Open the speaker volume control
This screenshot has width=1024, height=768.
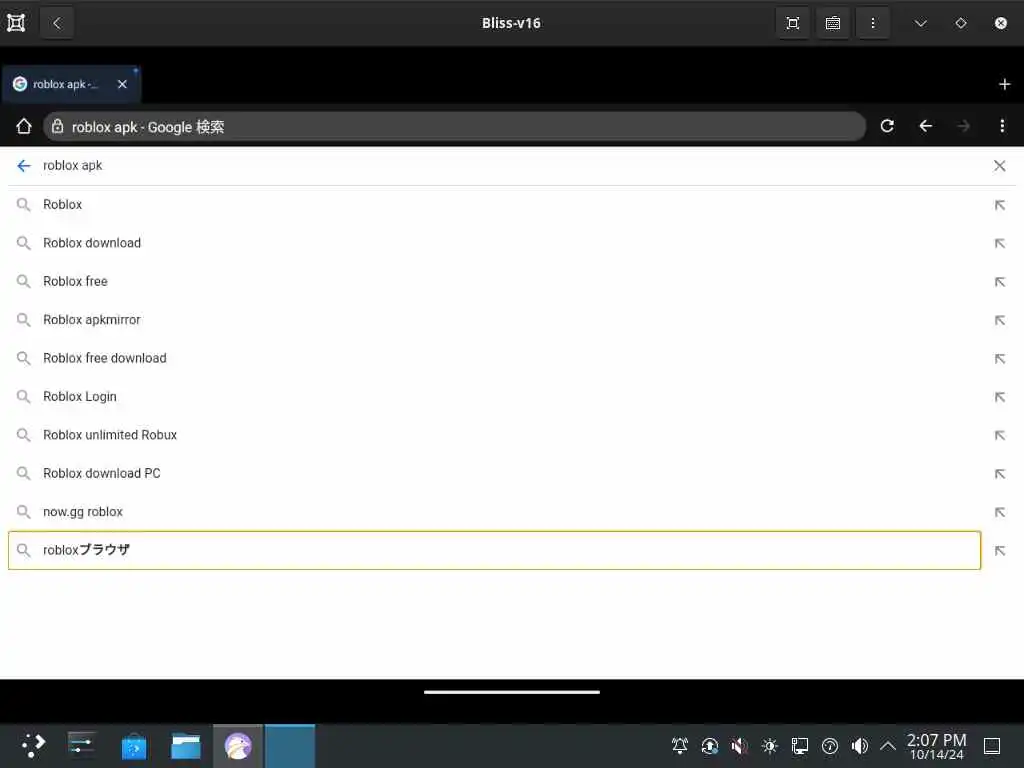coord(859,746)
